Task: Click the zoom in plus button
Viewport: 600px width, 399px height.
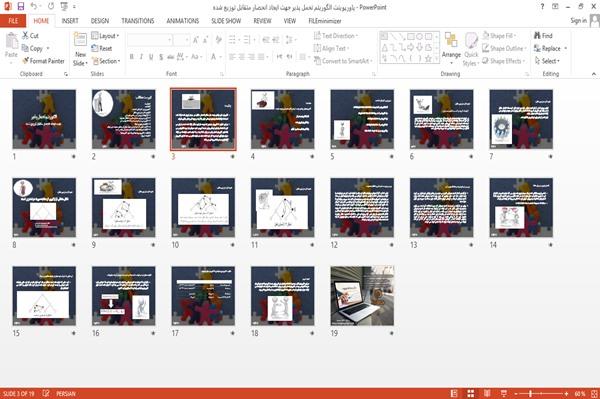Action: (x=566, y=394)
